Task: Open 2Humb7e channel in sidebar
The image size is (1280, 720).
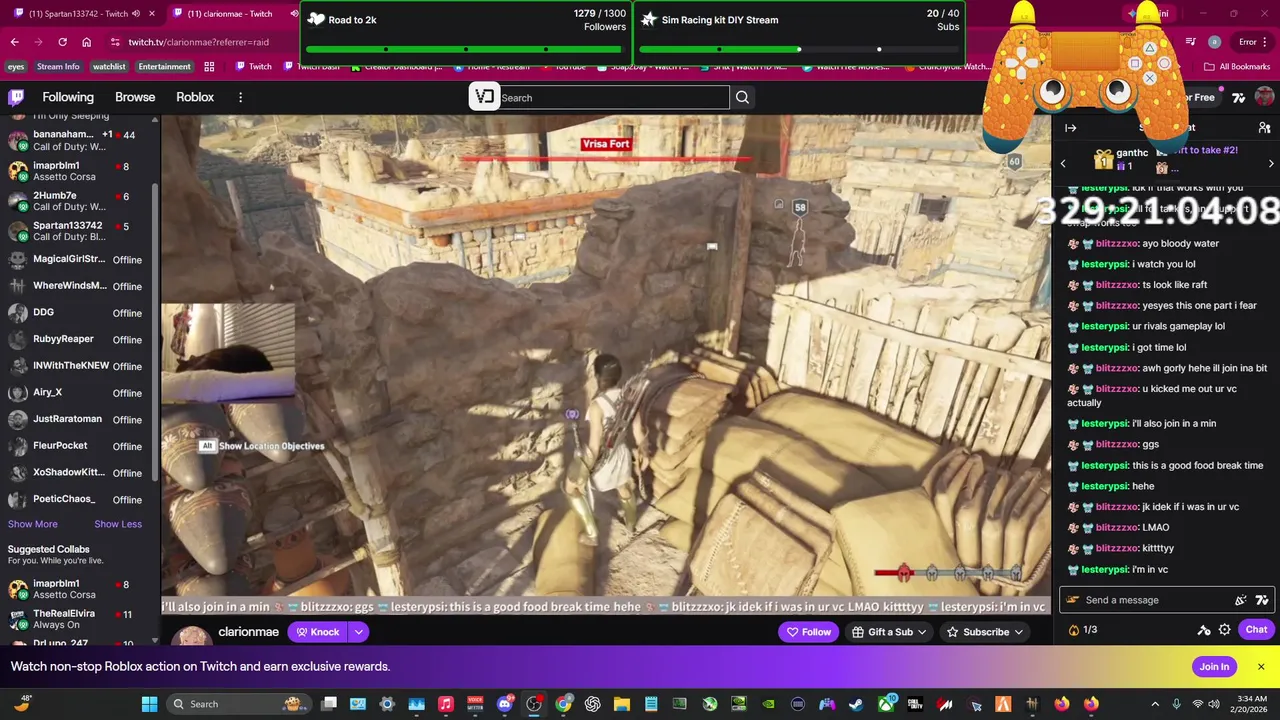Action: pos(78,201)
